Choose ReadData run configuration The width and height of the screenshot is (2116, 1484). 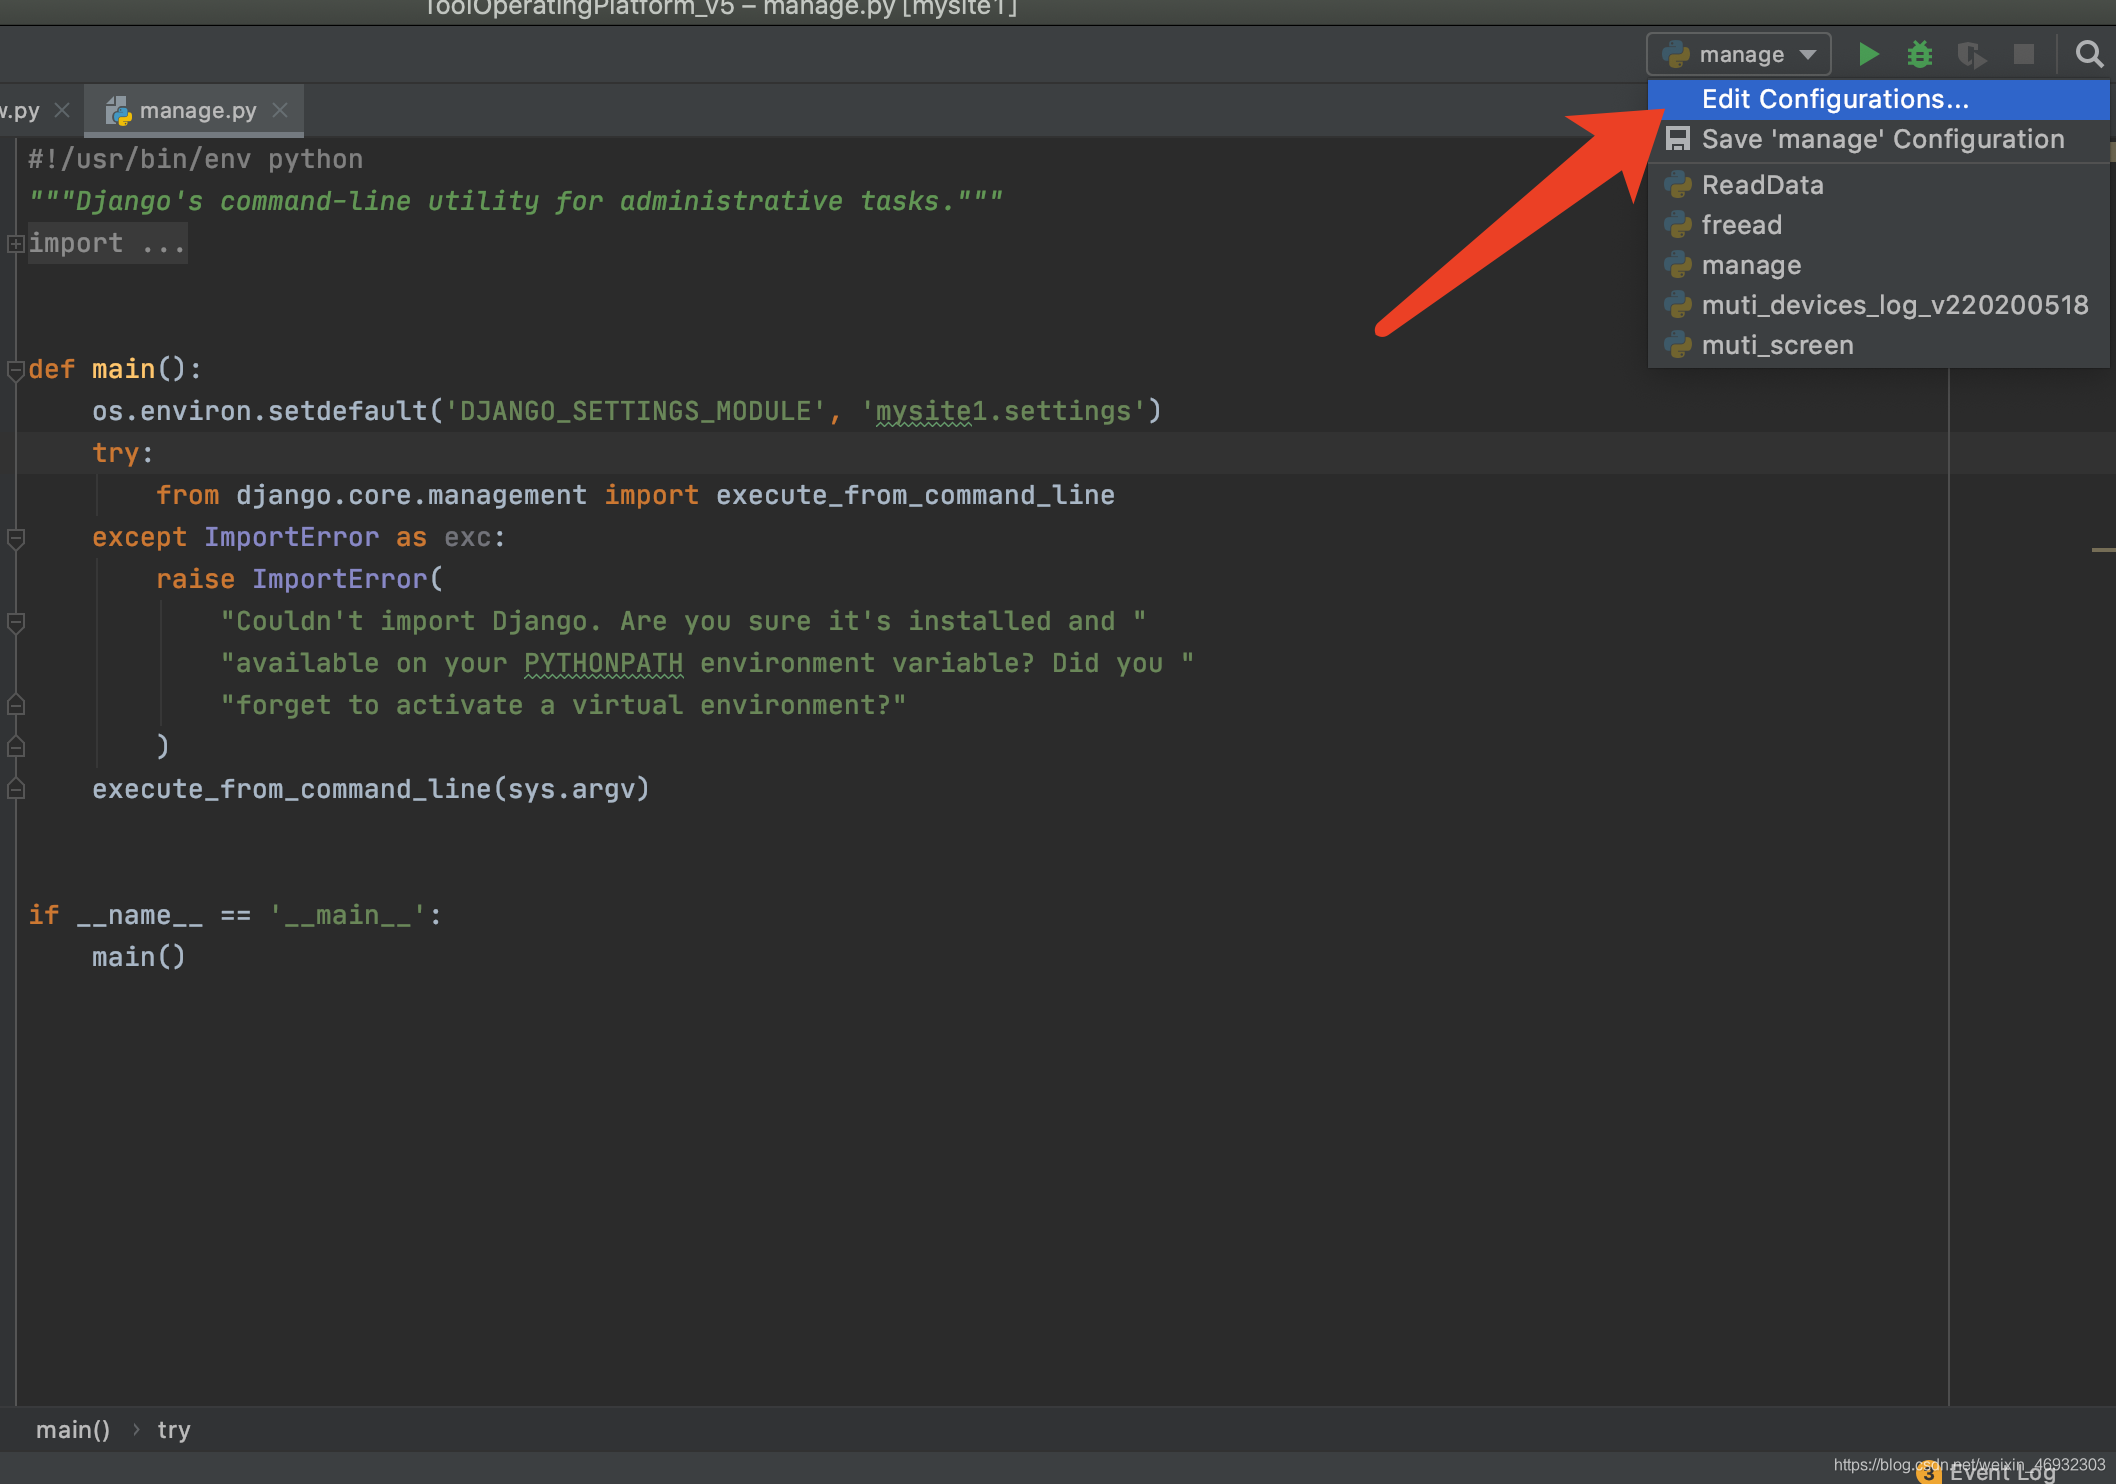tap(1761, 185)
